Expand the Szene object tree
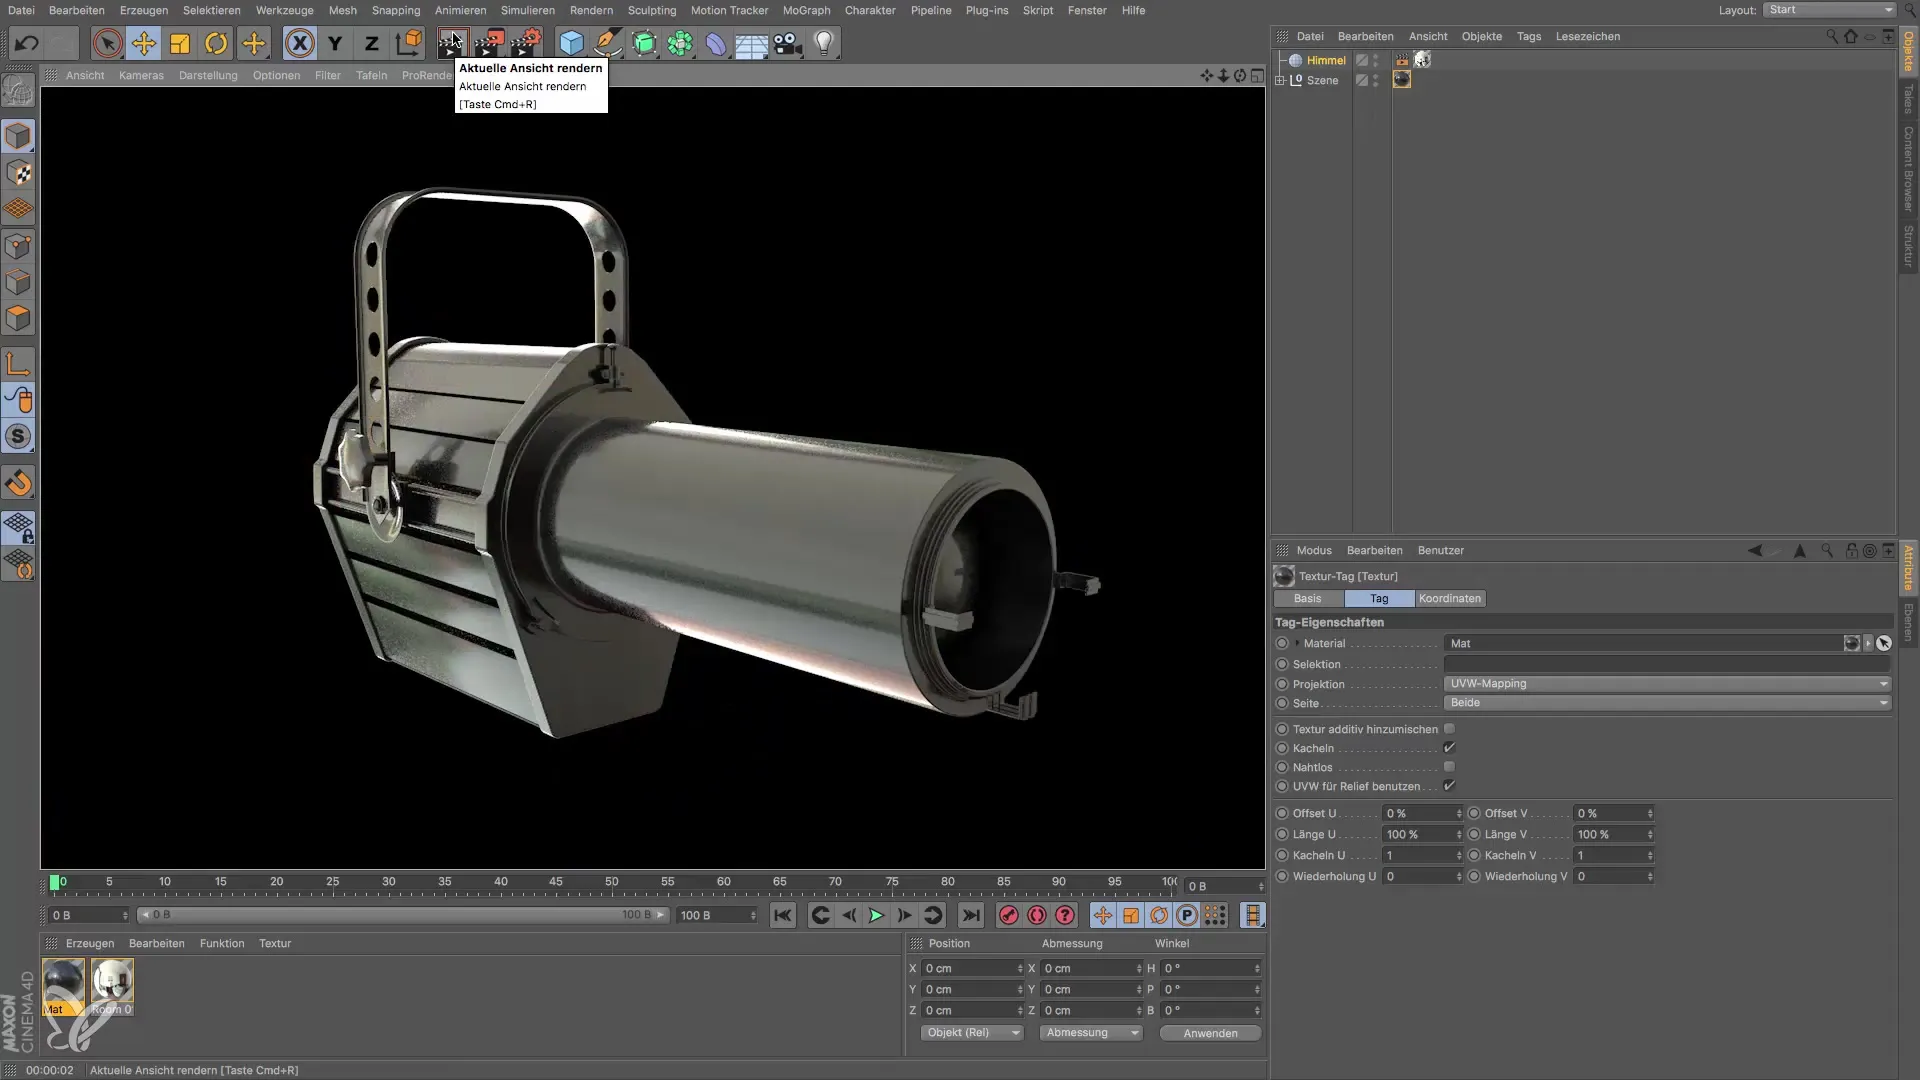Screen dimensions: 1920x1080 click(x=1280, y=80)
